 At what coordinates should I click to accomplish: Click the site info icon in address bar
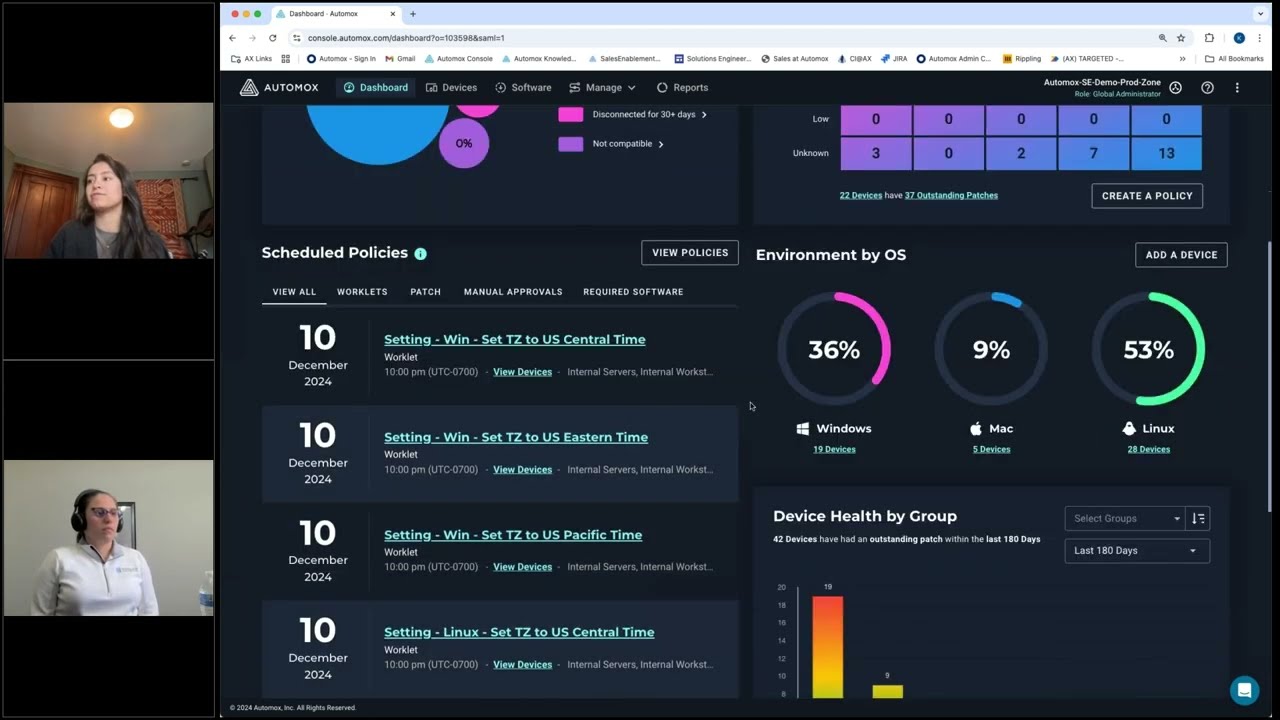pyautogui.click(x=296, y=38)
